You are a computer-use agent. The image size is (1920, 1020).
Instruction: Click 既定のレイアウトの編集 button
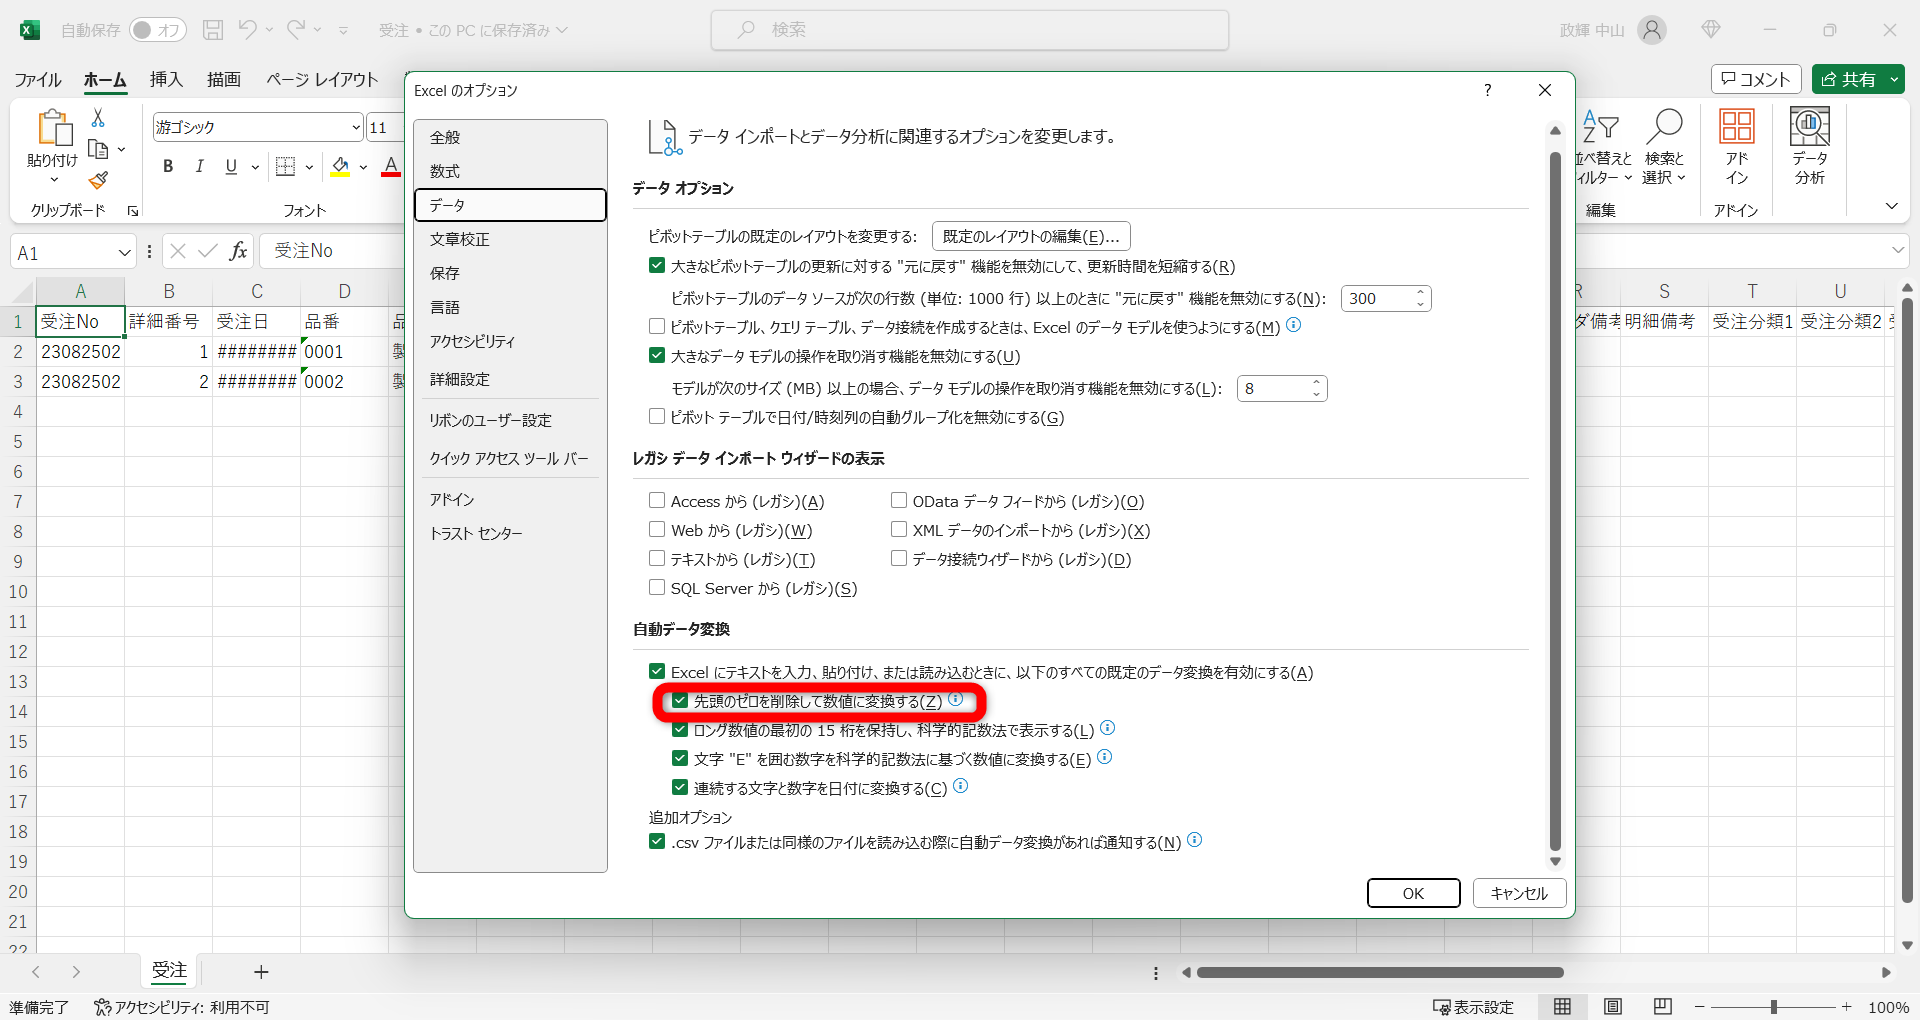1031,236
